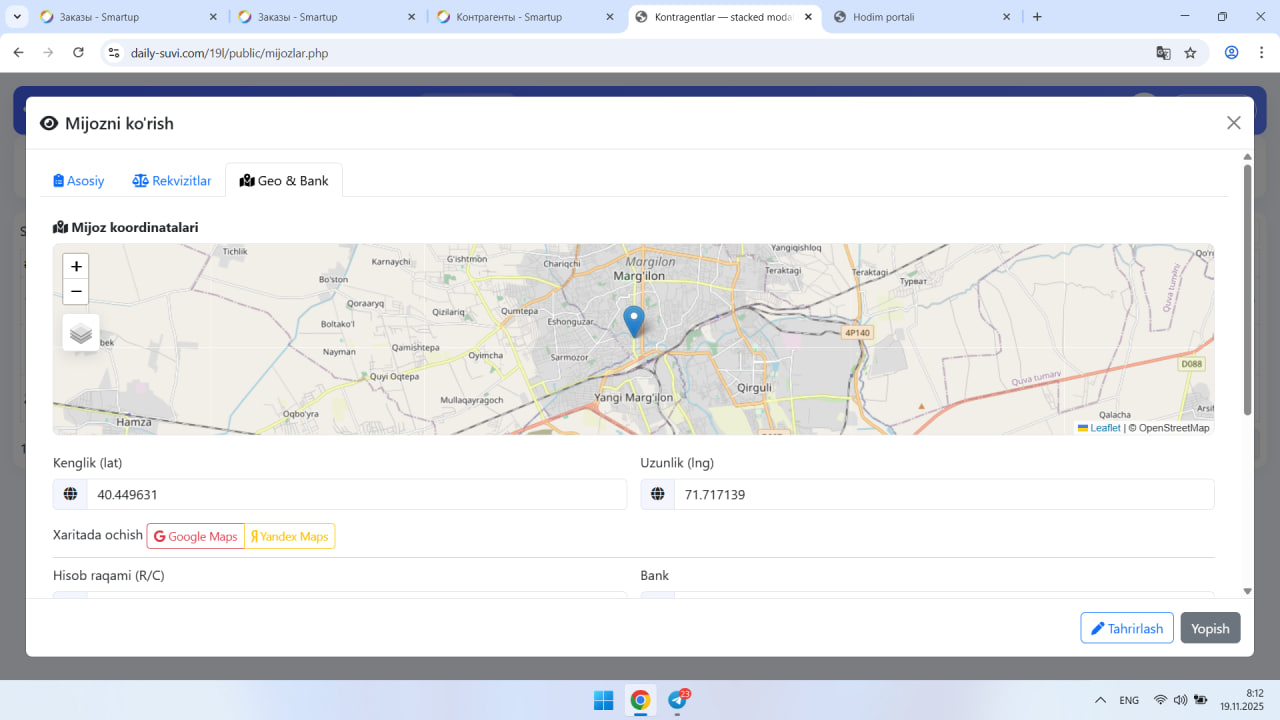Open location in Google Maps
The image size is (1280, 720).
pyautogui.click(x=196, y=536)
